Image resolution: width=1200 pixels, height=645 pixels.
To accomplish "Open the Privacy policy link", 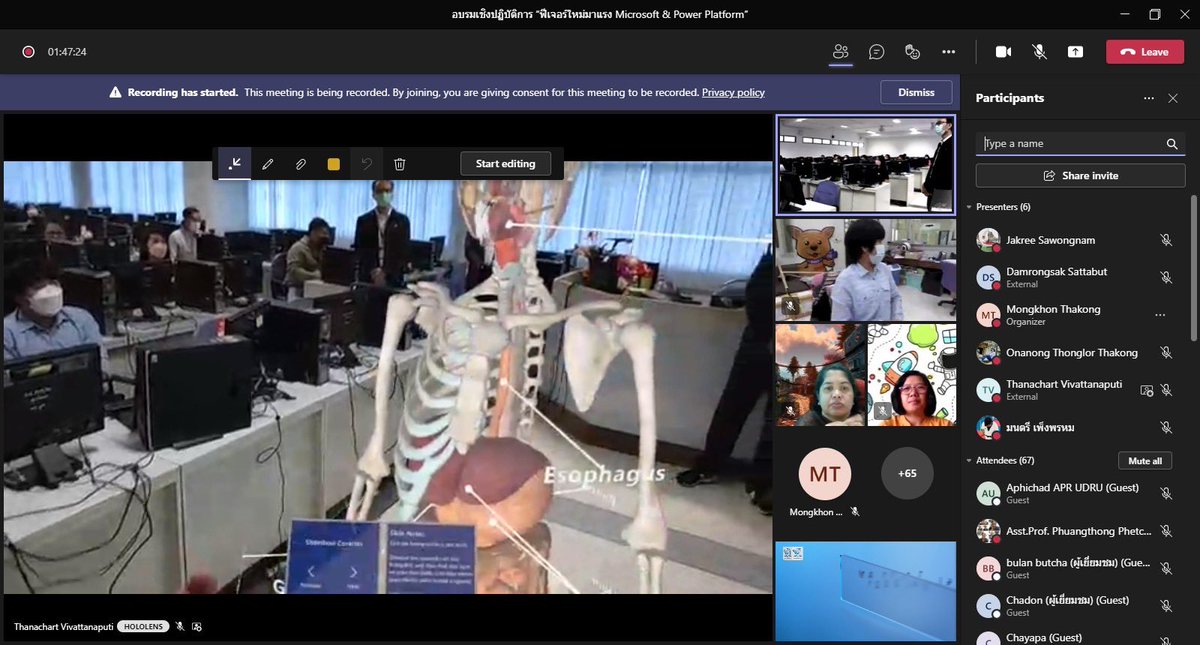I will (x=733, y=92).
